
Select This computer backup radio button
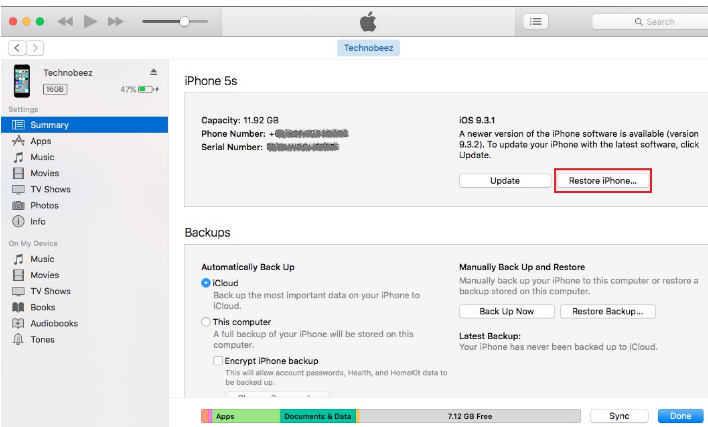(x=205, y=322)
